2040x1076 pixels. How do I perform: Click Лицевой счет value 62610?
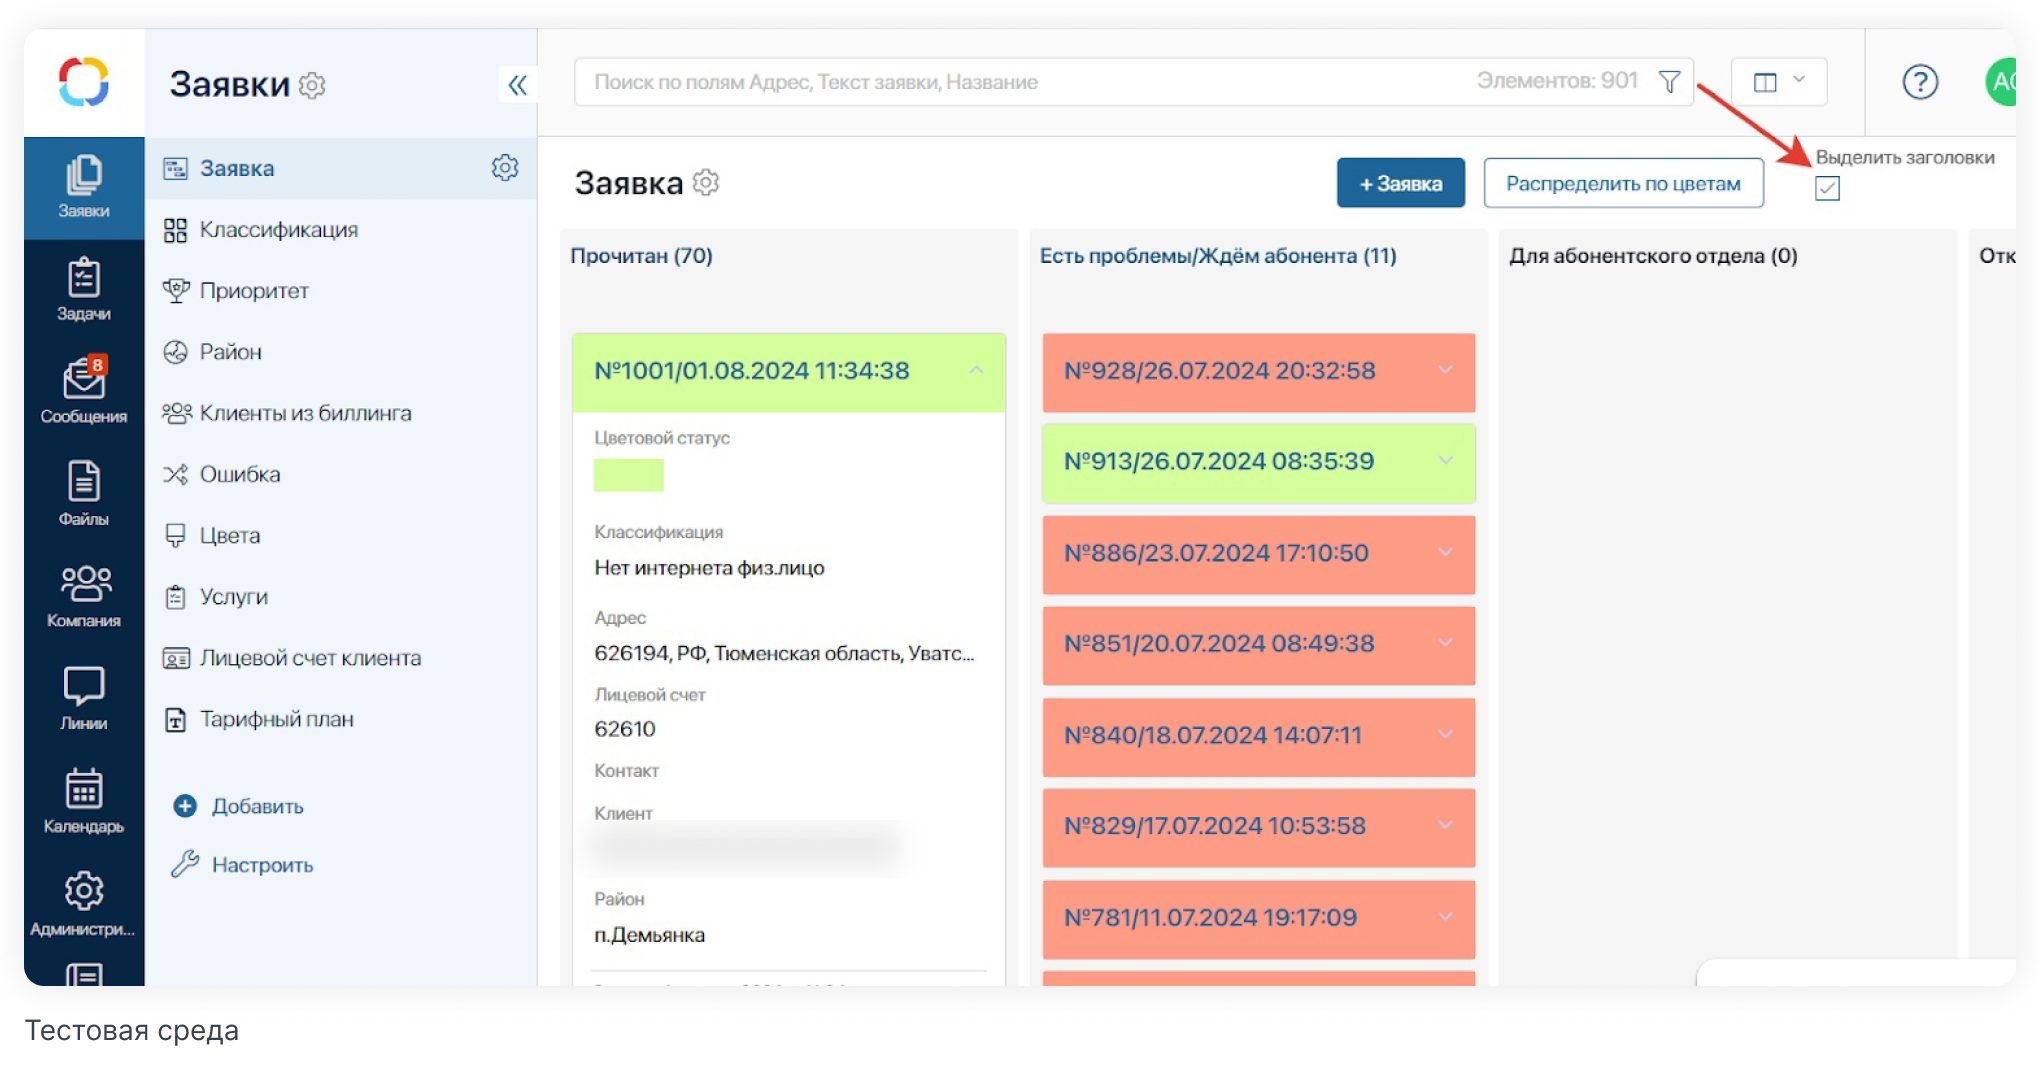625,729
